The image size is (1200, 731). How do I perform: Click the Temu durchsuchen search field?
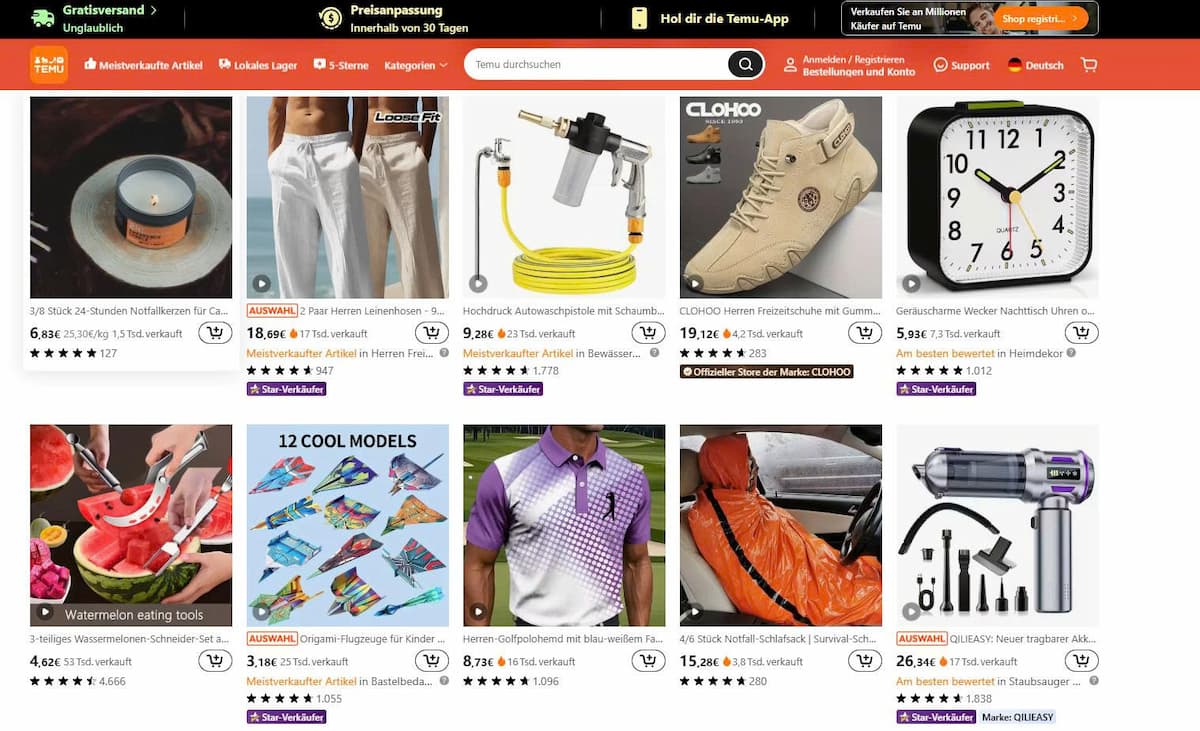click(x=596, y=65)
